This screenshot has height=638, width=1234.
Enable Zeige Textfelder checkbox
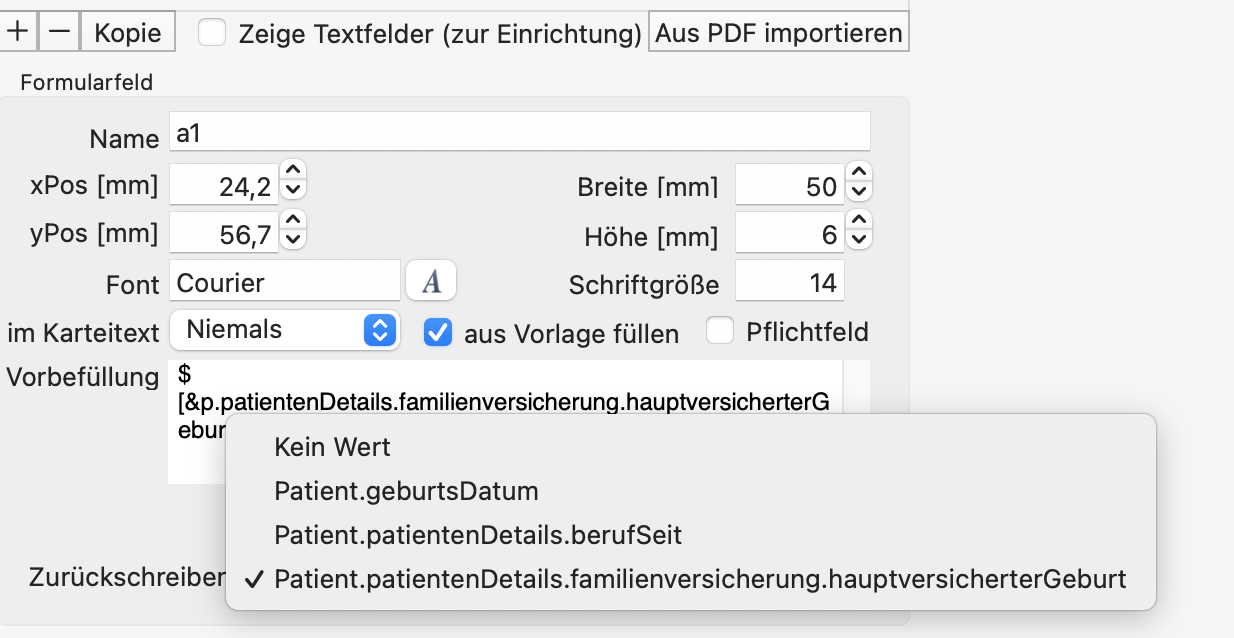[211, 33]
